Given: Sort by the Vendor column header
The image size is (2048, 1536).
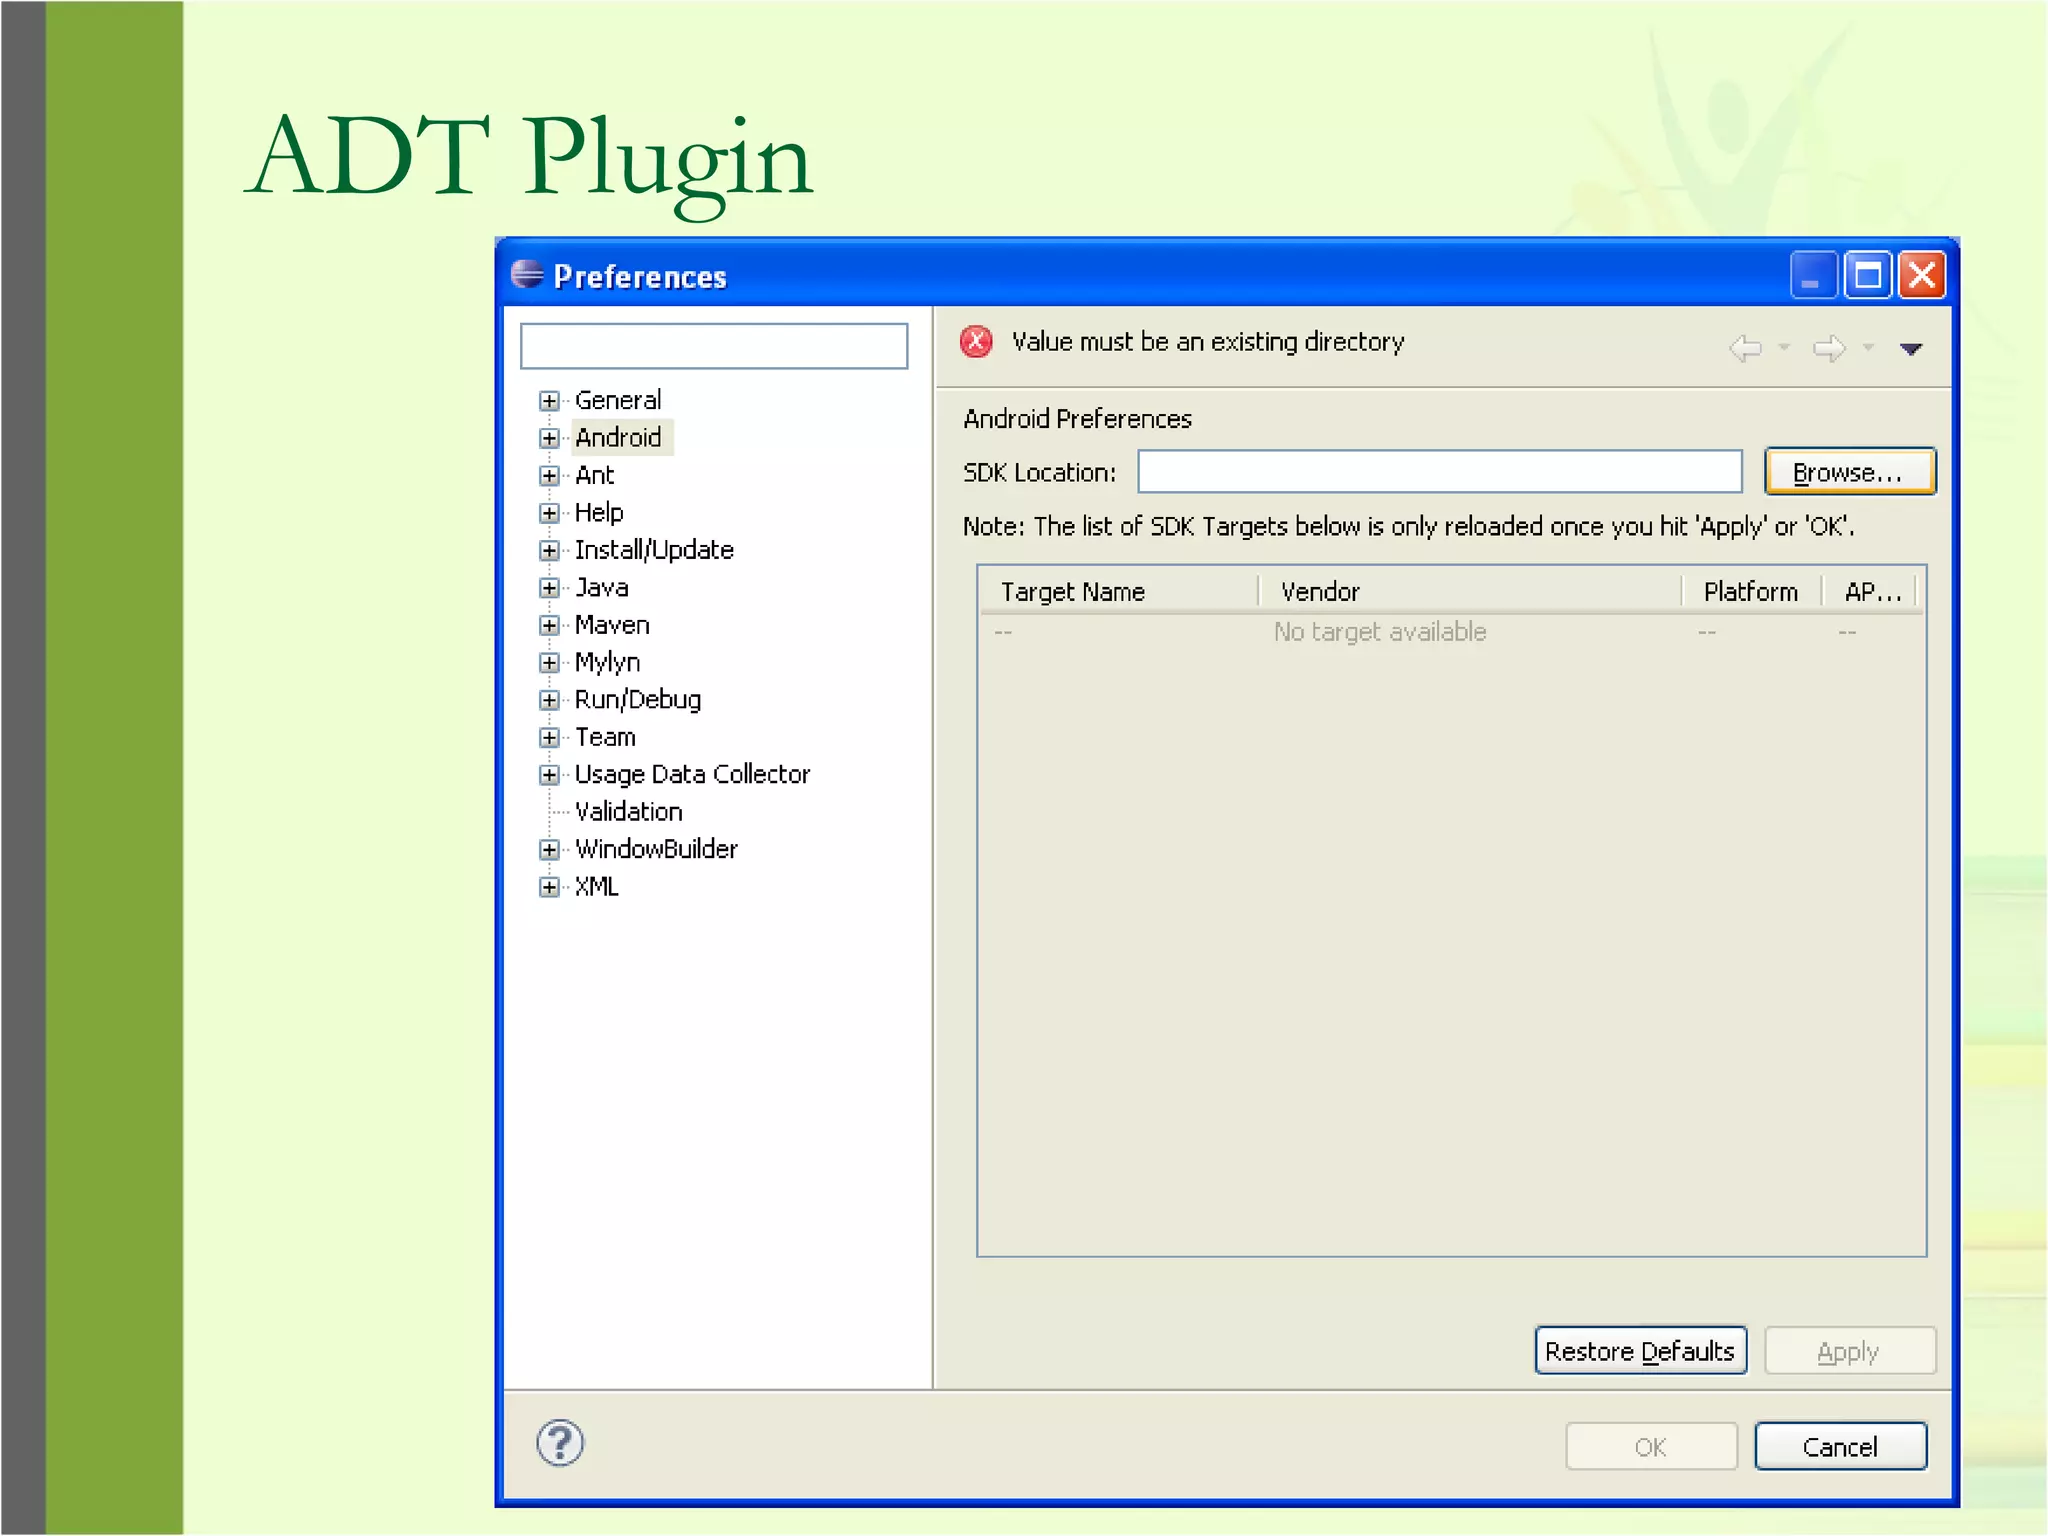Looking at the screenshot, I should pyautogui.click(x=1470, y=591).
